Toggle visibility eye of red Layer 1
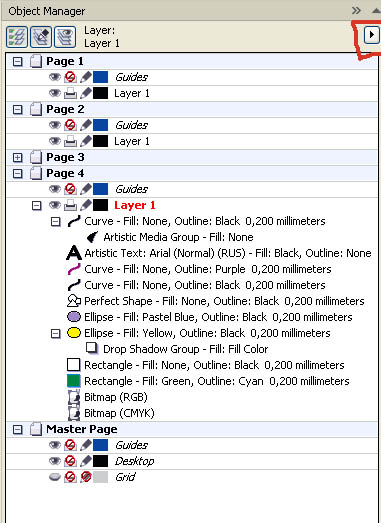Screen dimensions: 381x523 tap(55, 205)
